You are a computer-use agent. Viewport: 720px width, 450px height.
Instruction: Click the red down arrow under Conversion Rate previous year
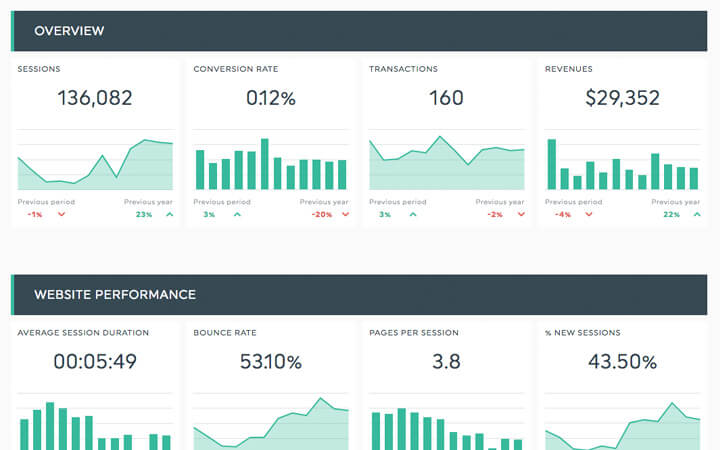345,214
